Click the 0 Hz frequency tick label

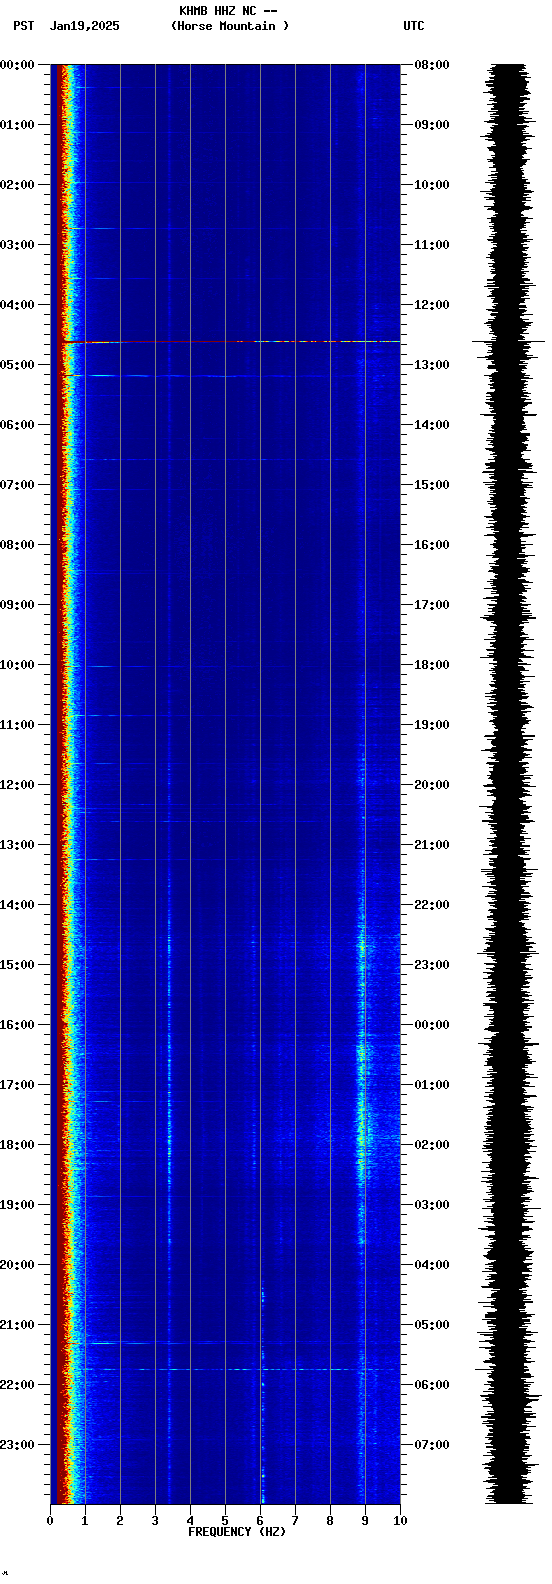coord(50,1521)
